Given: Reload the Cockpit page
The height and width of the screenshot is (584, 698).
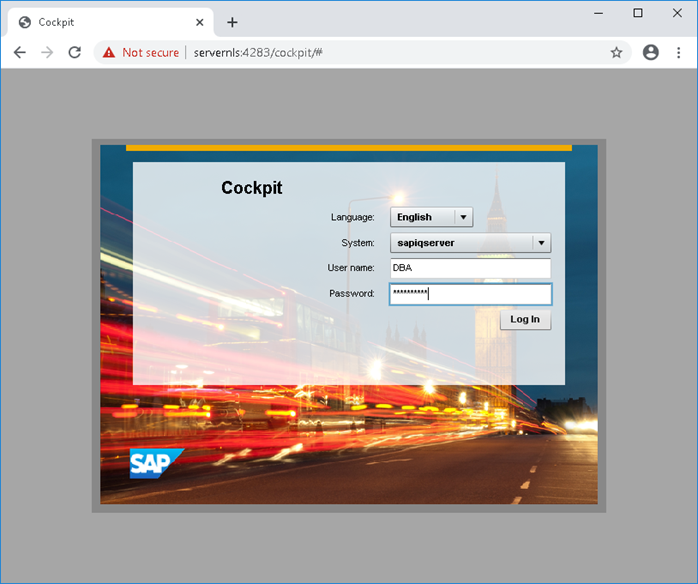Looking at the screenshot, I should [74, 53].
